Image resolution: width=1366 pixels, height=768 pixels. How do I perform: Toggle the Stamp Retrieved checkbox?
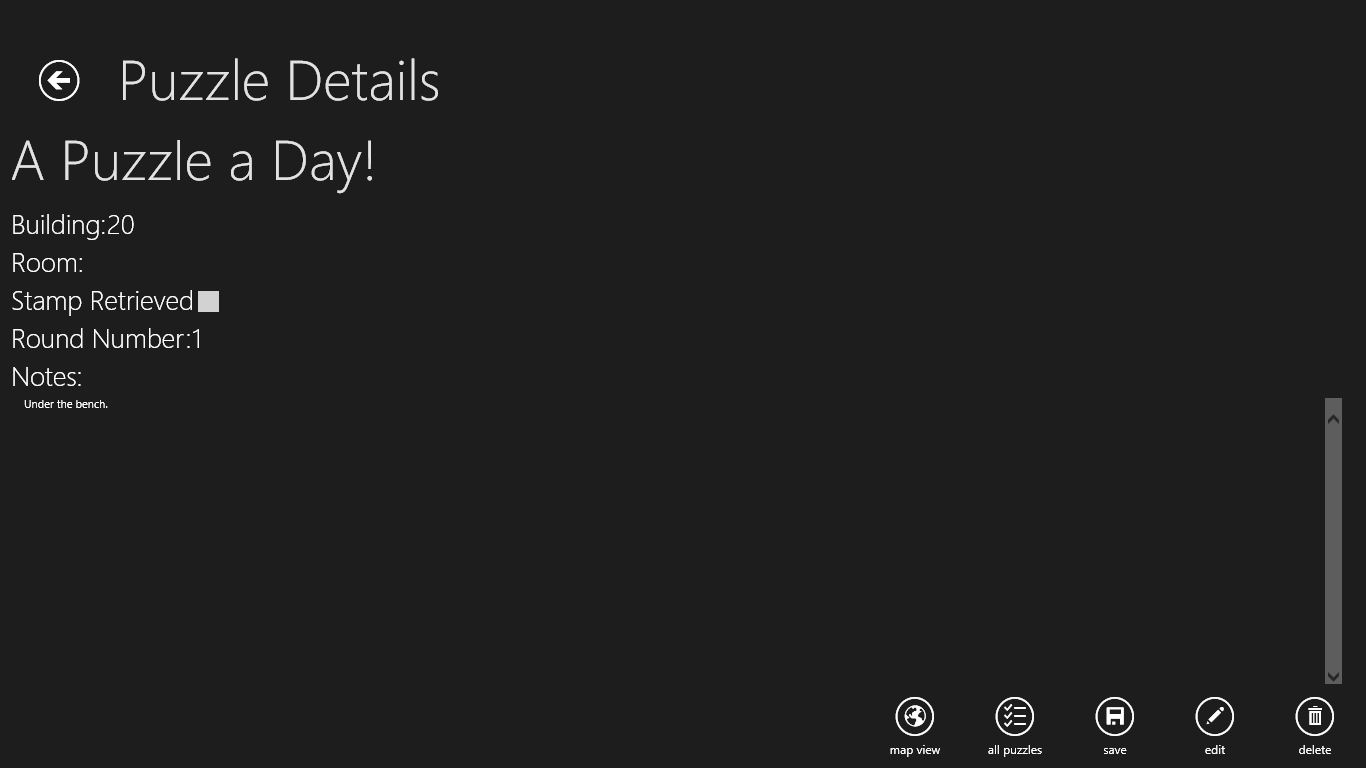(208, 301)
